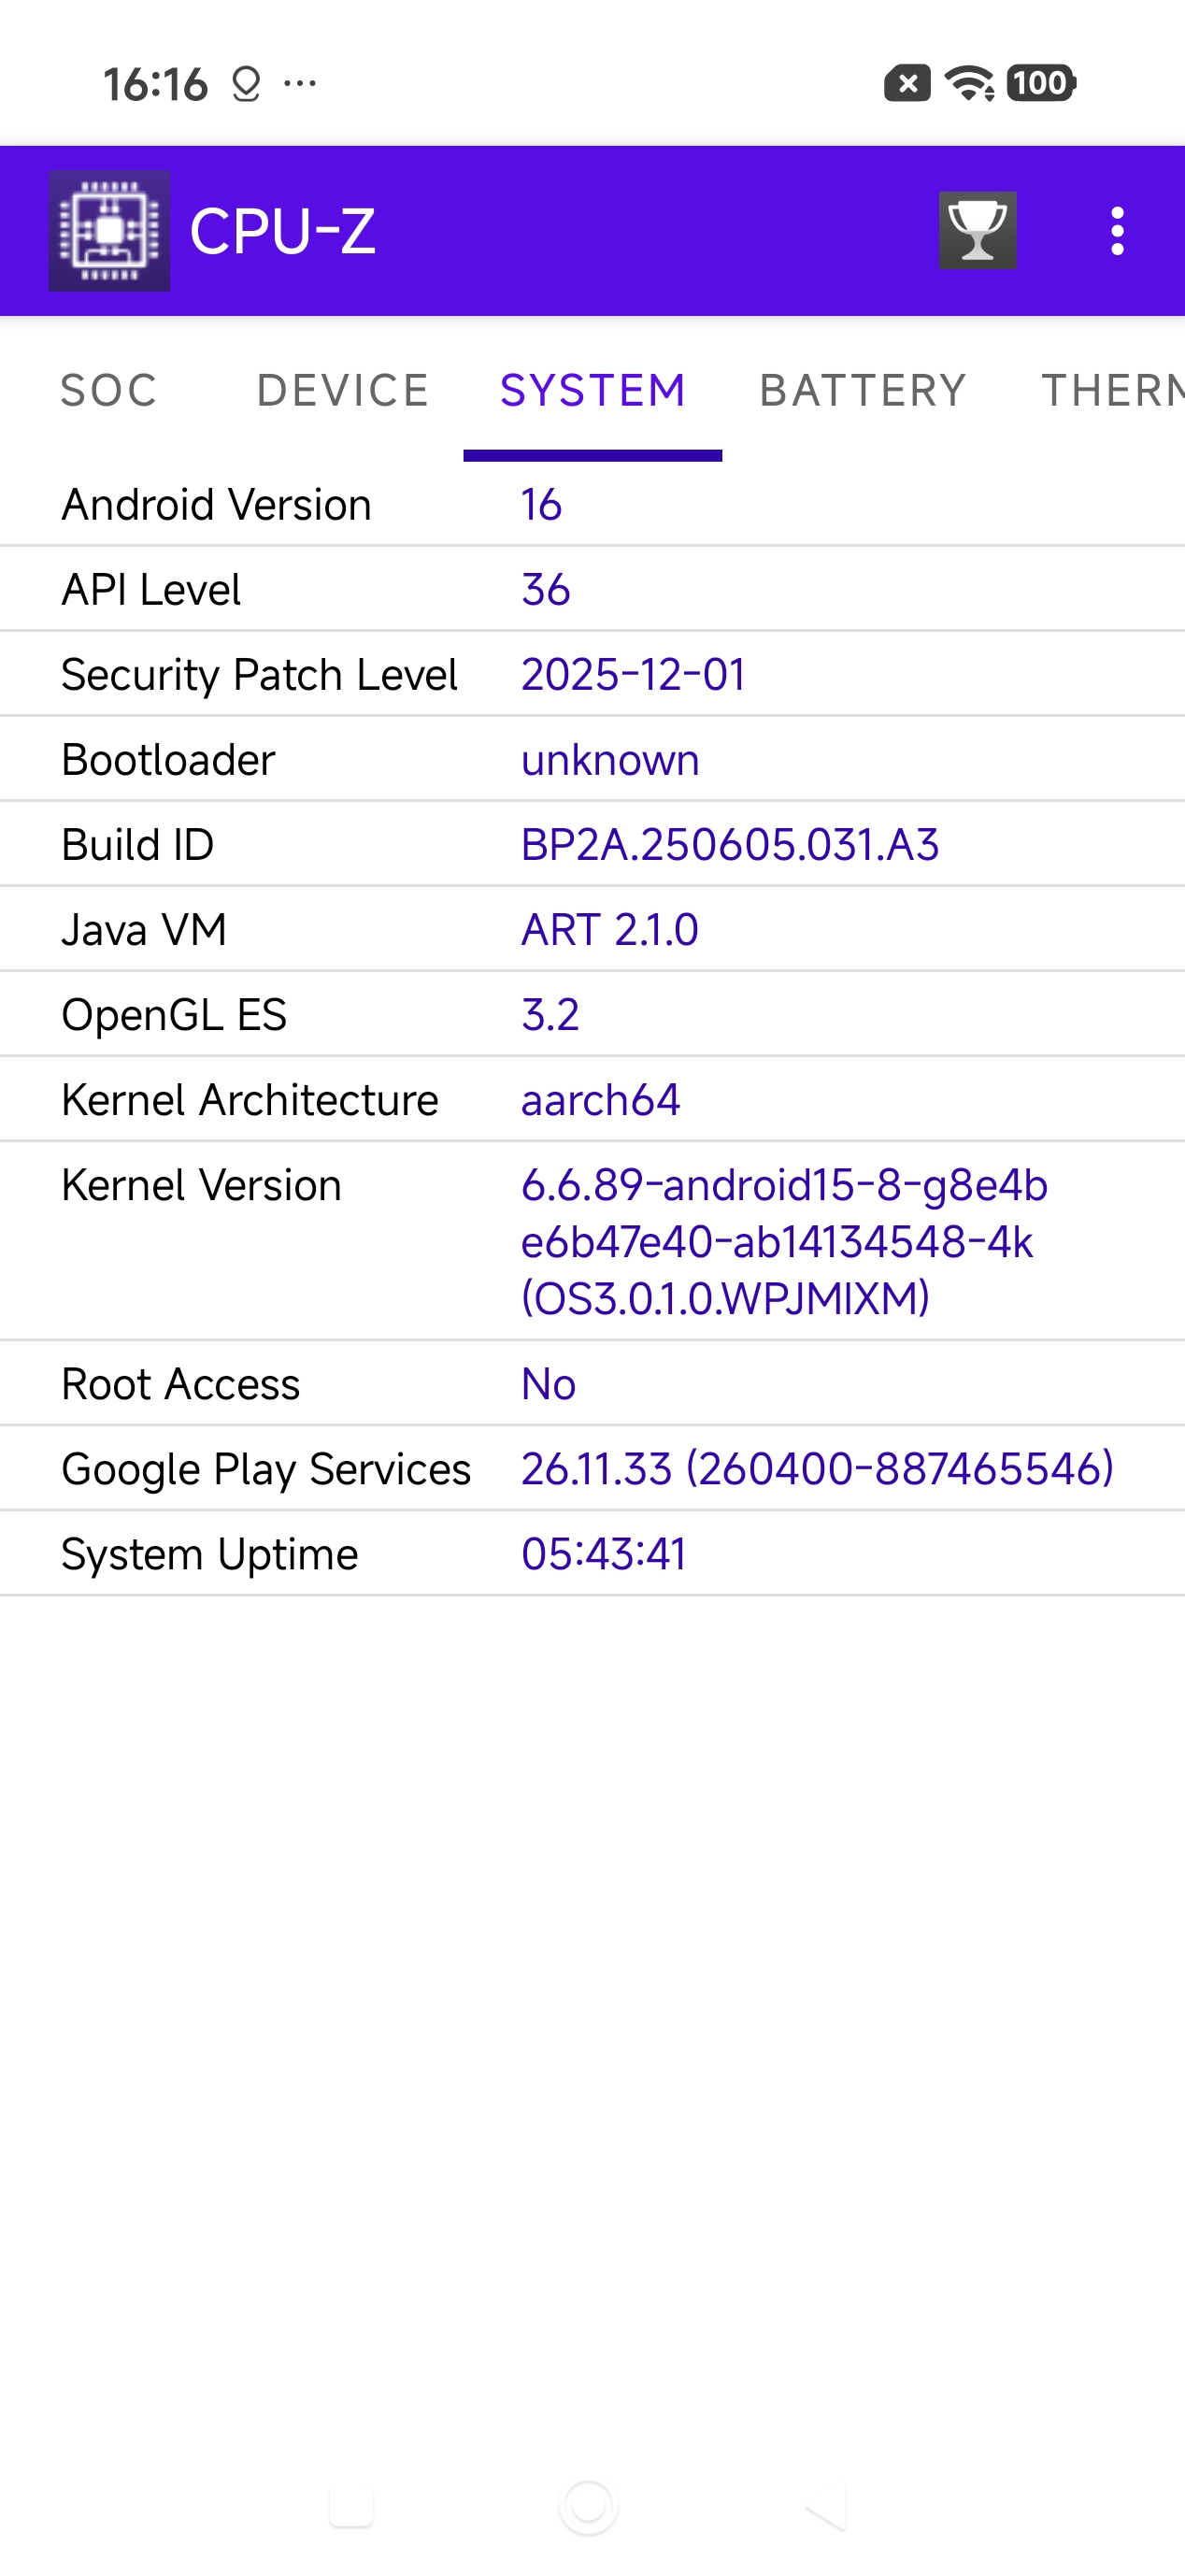Tap the battery 100 indicator
Image resolution: width=1185 pixels, height=2576 pixels.
click(1040, 83)
